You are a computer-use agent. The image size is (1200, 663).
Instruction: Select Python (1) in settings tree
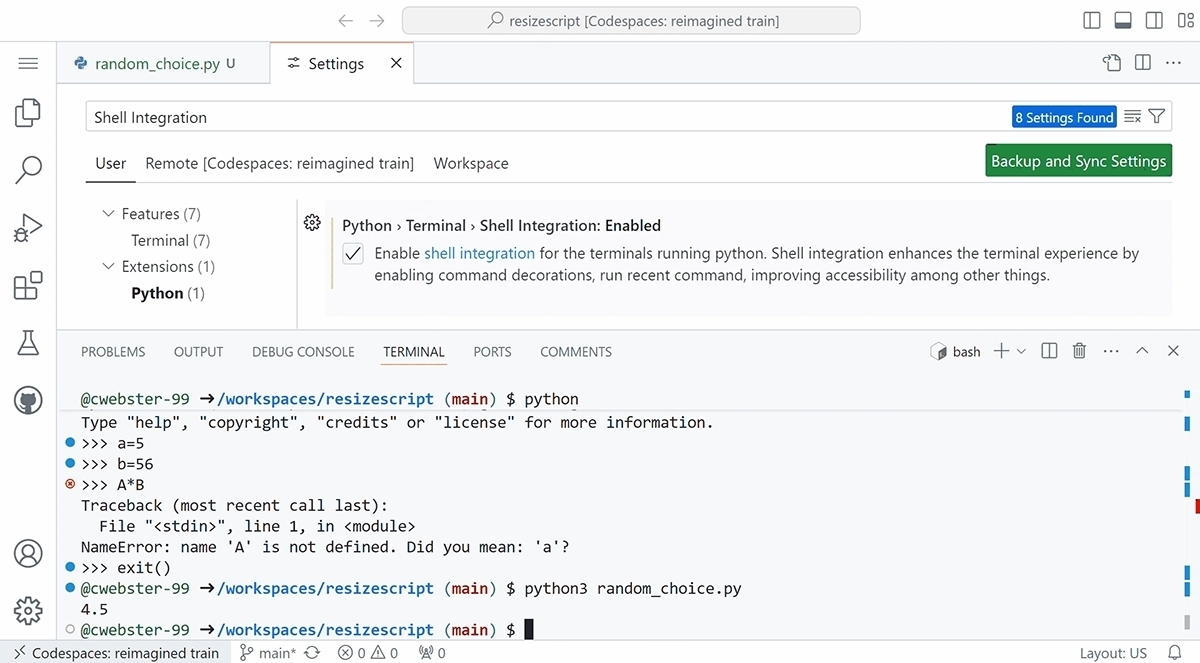[168, 293]
